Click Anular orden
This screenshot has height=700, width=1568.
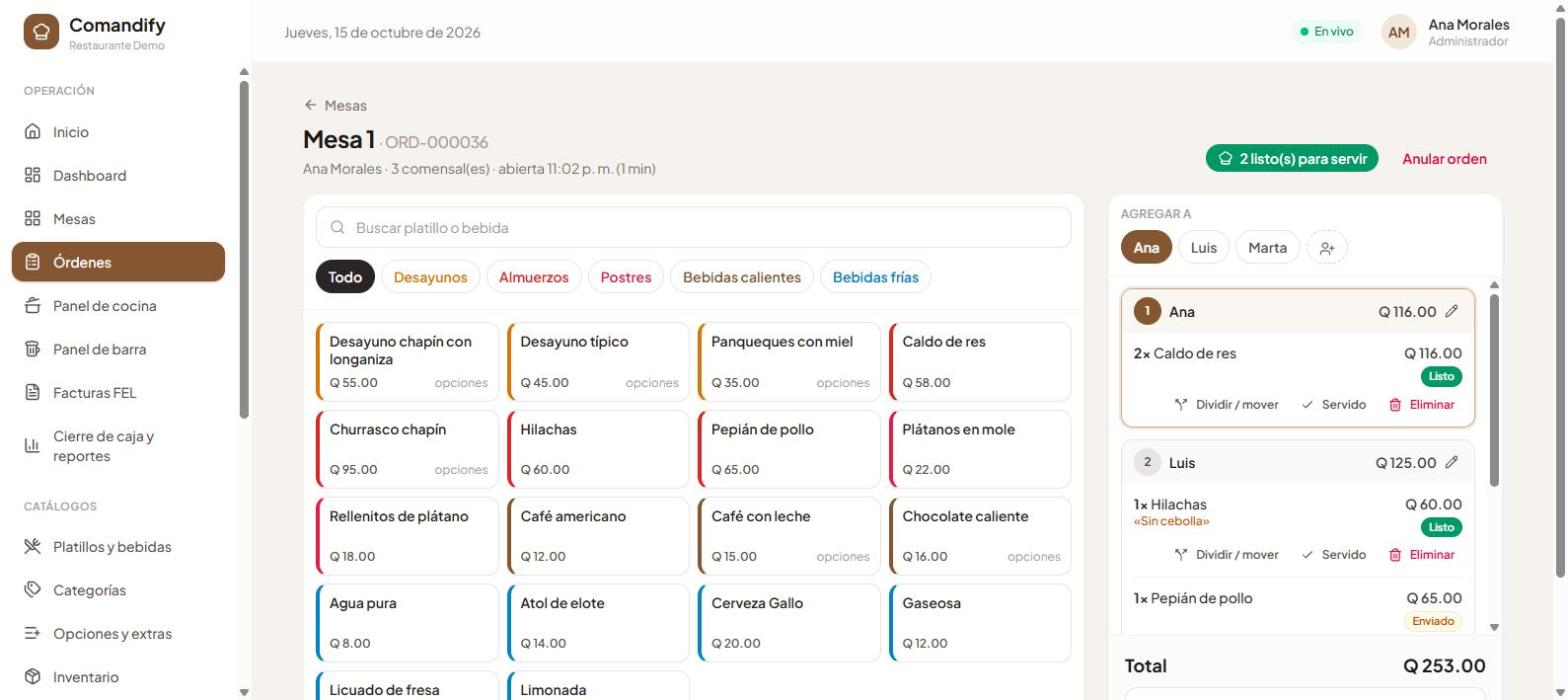point(1444,159)
